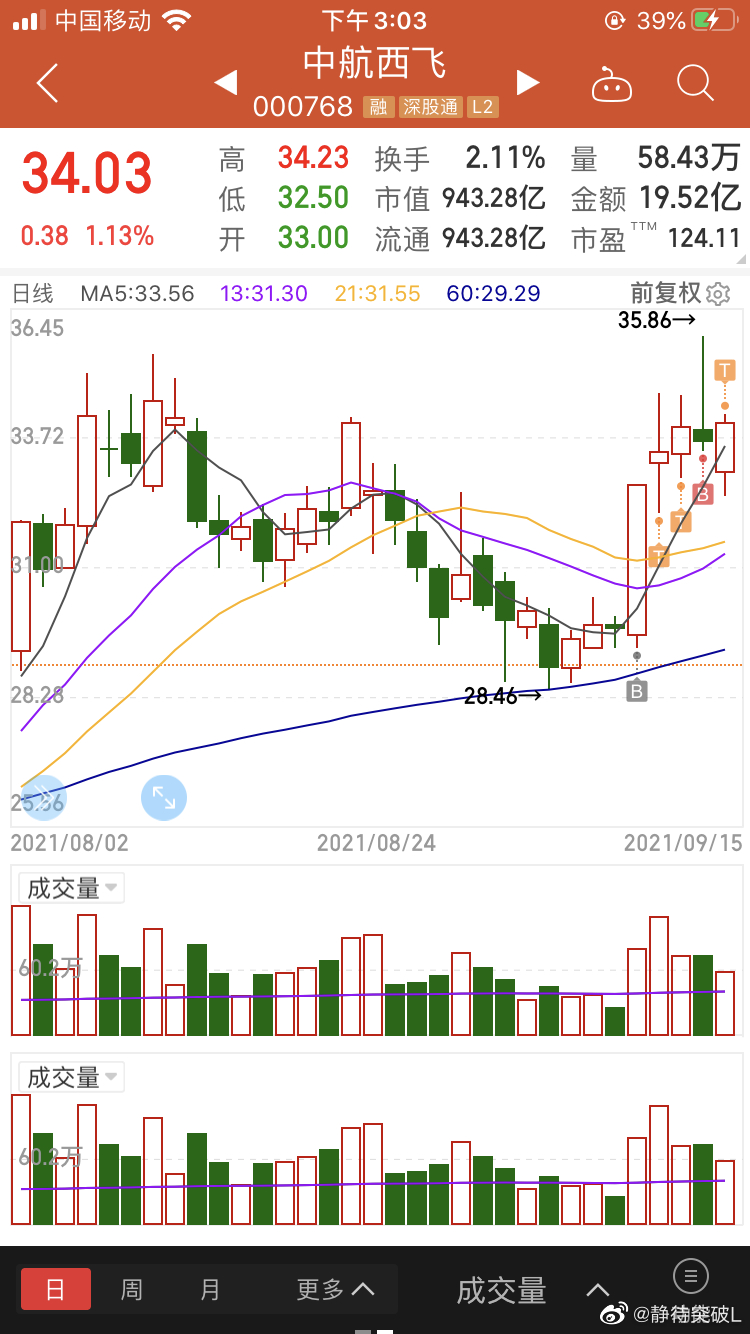Tap the back arrow icon

coord(47,83)
